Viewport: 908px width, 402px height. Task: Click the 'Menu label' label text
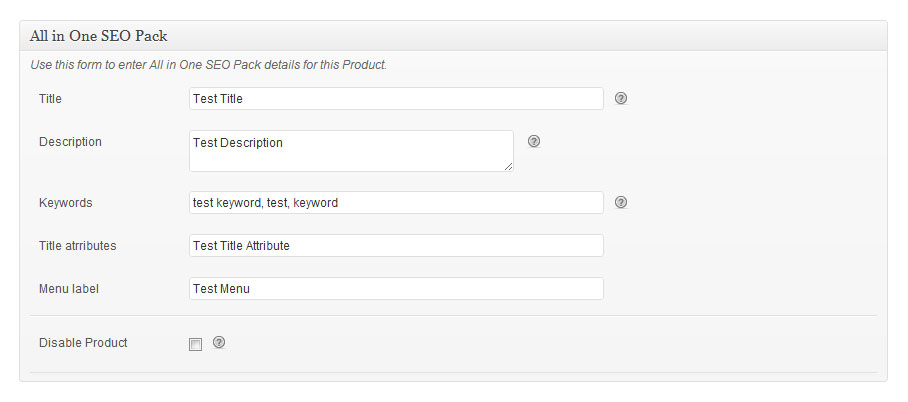point(69,289)
